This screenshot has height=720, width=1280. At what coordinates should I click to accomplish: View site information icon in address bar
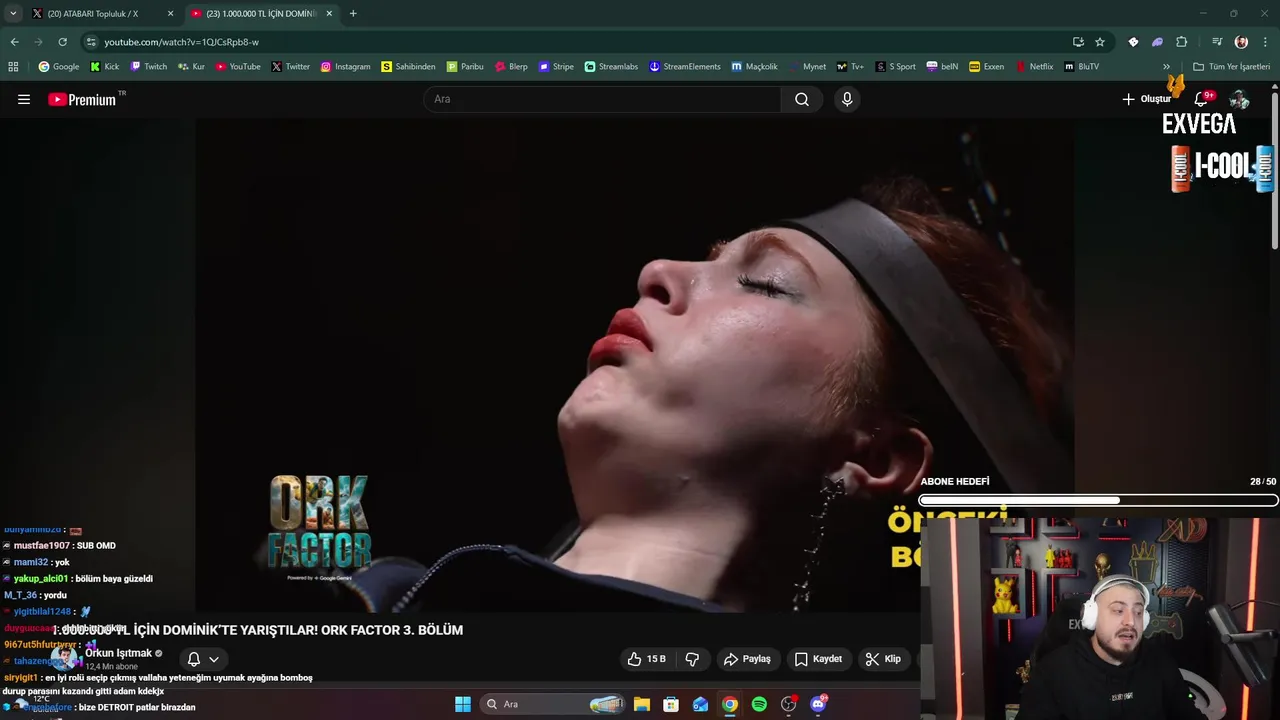[91, 42]
